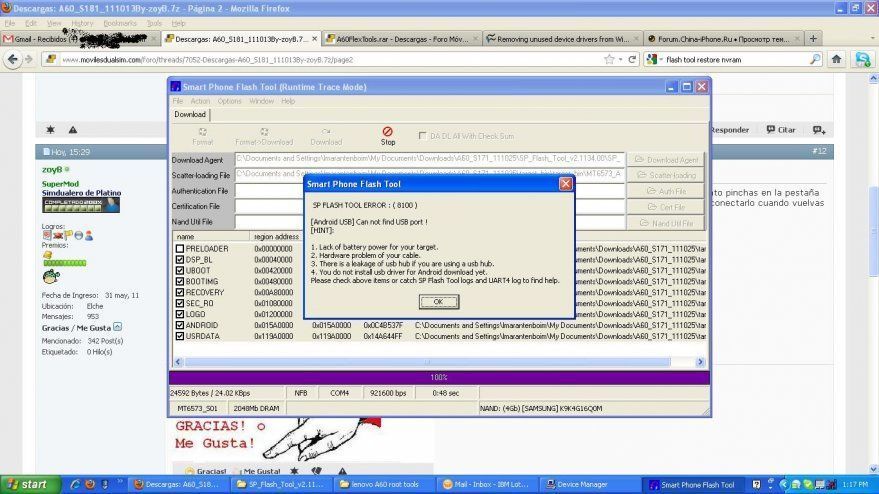Viewport: 879px width, 494px height.
Task: Click the Cert File button
Action: pyautogui.click(x=665, y=207)
